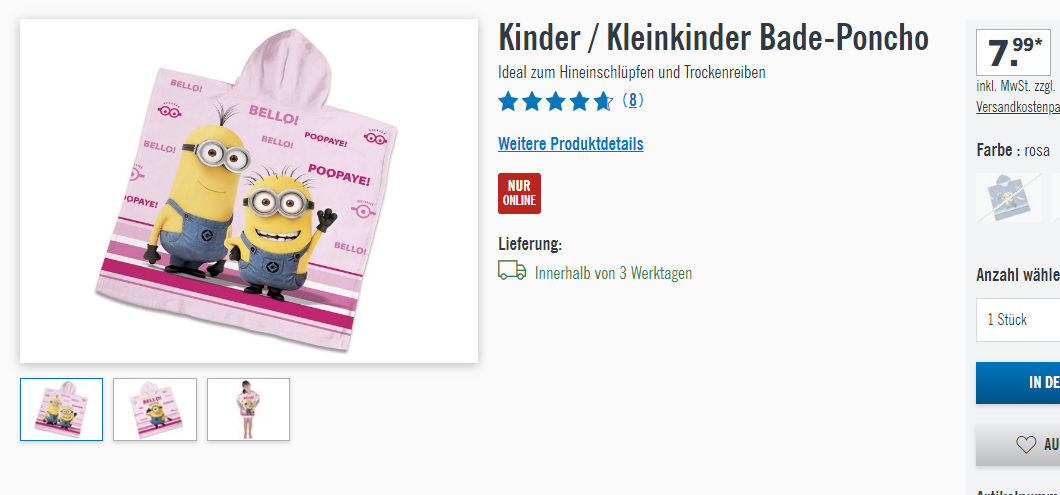The height and width of the screenshot is (495, 1060).
Task: Click the red NUR ONLINE badge
Action: pos(519,193)
